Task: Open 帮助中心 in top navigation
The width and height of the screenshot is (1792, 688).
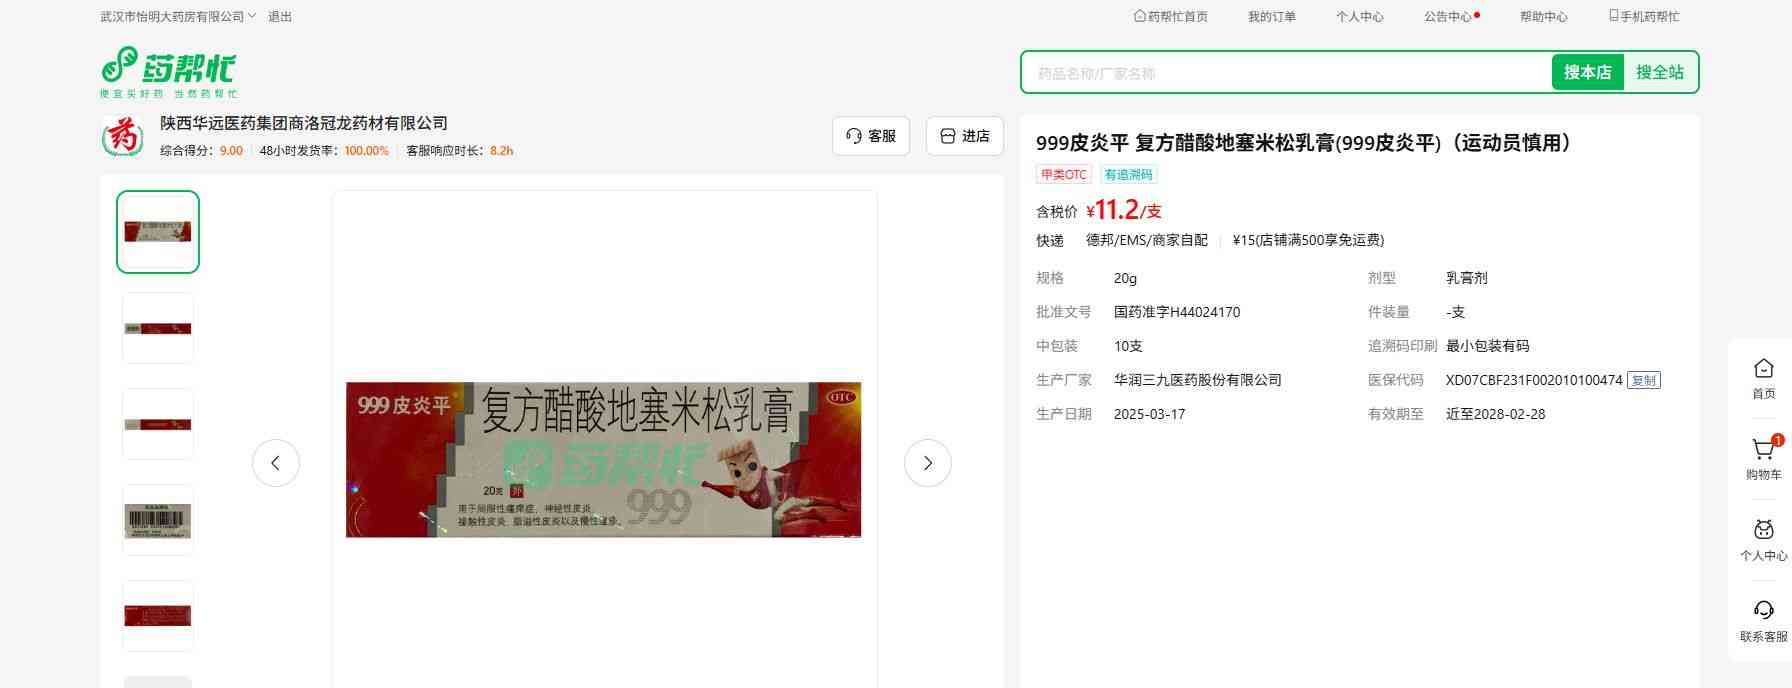Action: point(1543,17)
